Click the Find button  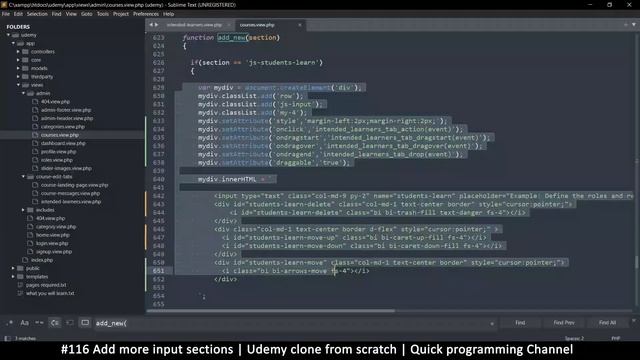(x=520, y=323)
